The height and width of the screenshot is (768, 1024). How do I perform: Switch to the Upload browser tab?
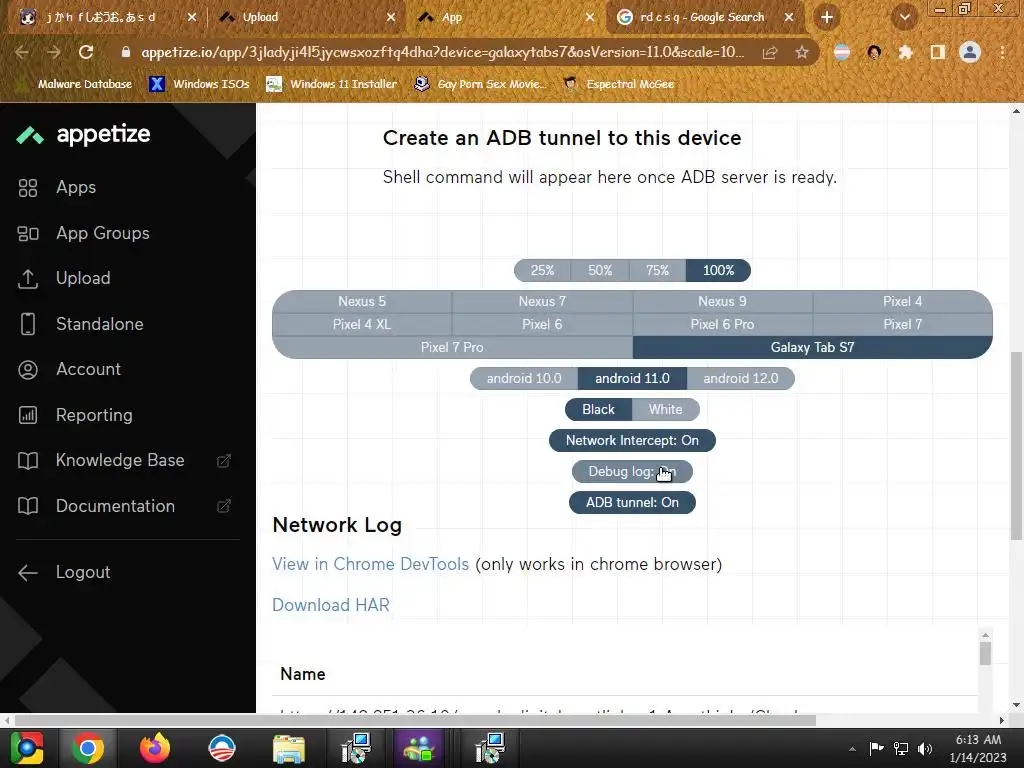pos(307,18)
